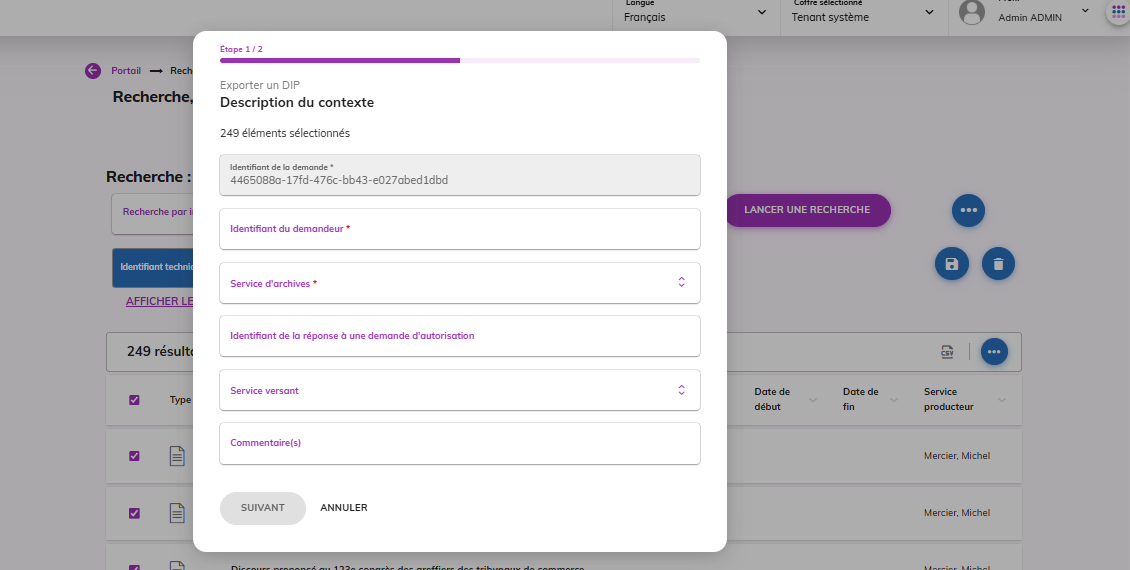Expand the Service d'archives dropdown
The image size is (1130, 570).
[x=460, y=283]
